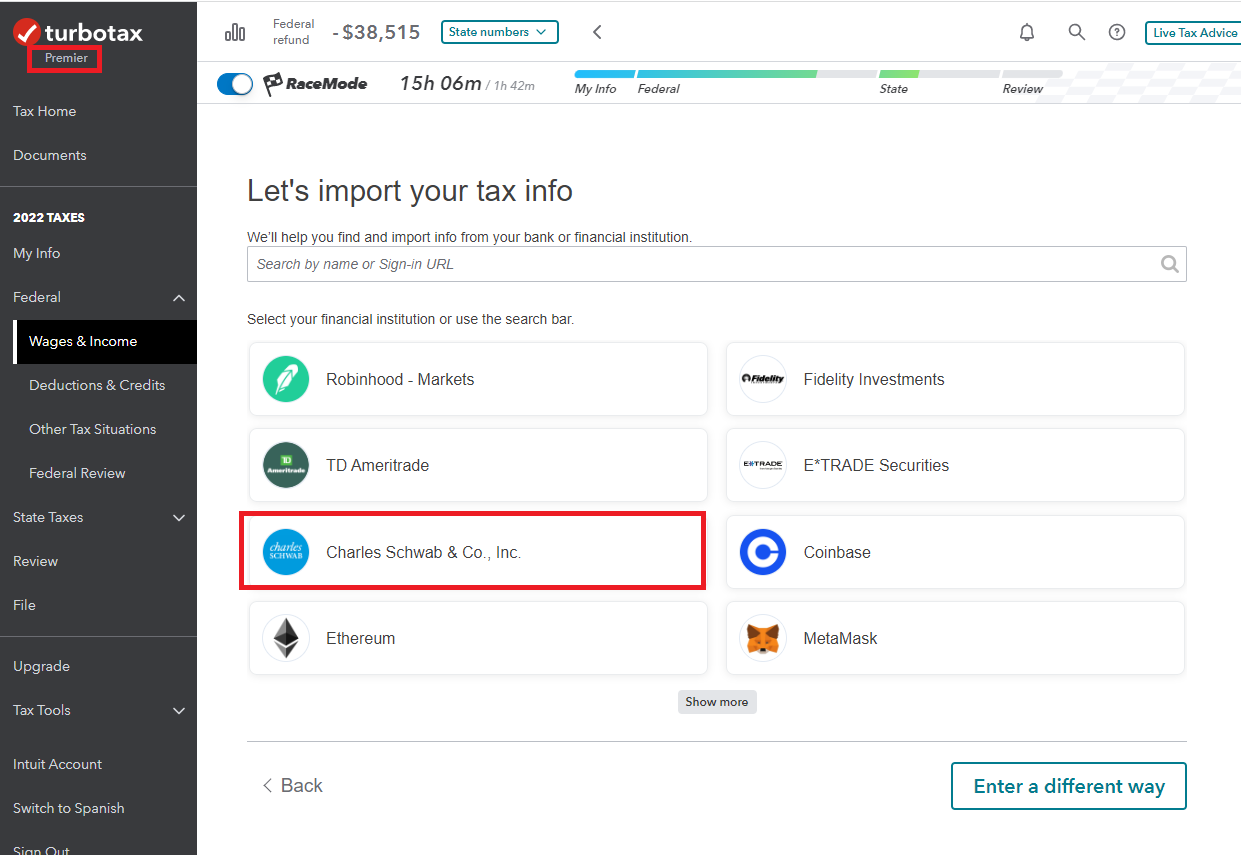This screenshot has width=1241, height=855.
Task: Select Coinbase
Action: click(955, 552)
